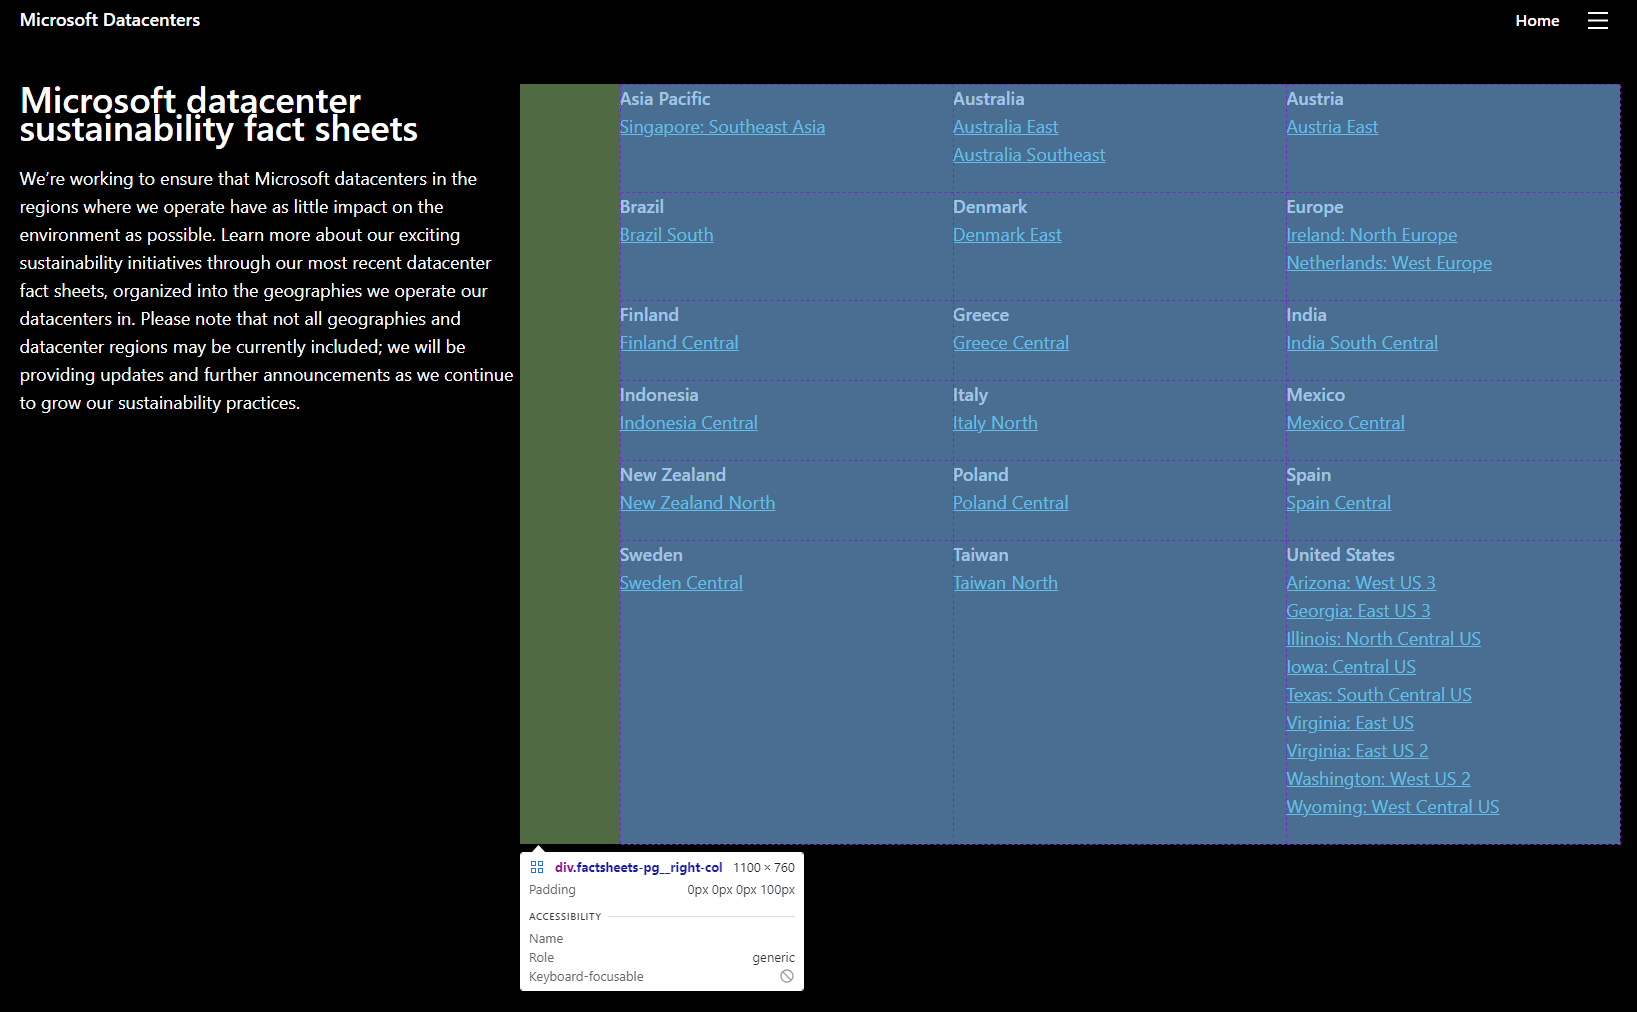Click the Greece heading text

[x=981, y=315]
